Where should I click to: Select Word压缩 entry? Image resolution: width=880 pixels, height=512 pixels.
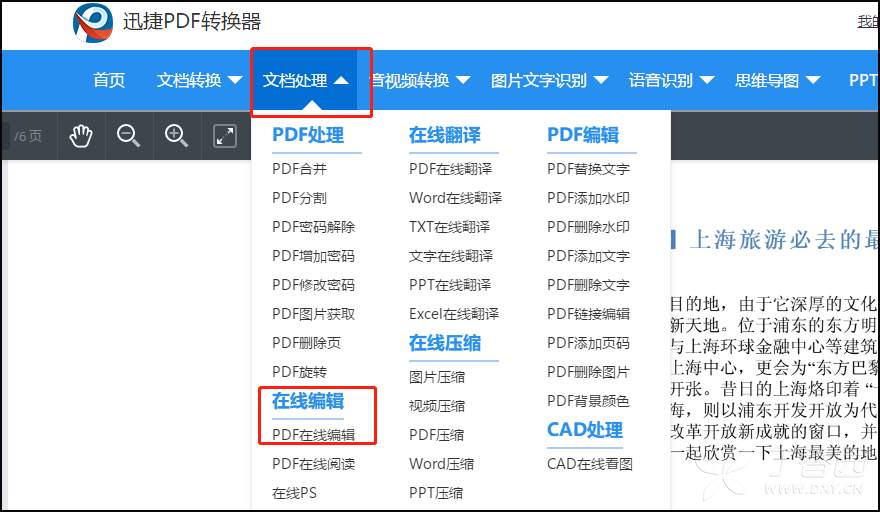tap(442, 464)
